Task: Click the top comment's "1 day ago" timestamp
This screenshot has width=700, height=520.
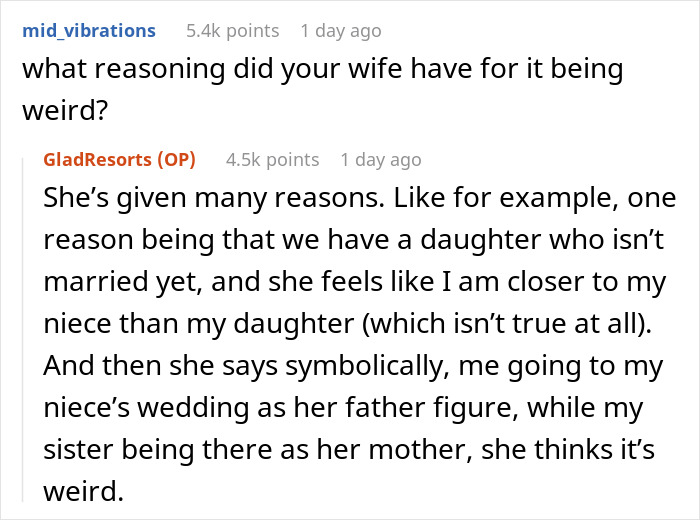Action: point(341,31)
